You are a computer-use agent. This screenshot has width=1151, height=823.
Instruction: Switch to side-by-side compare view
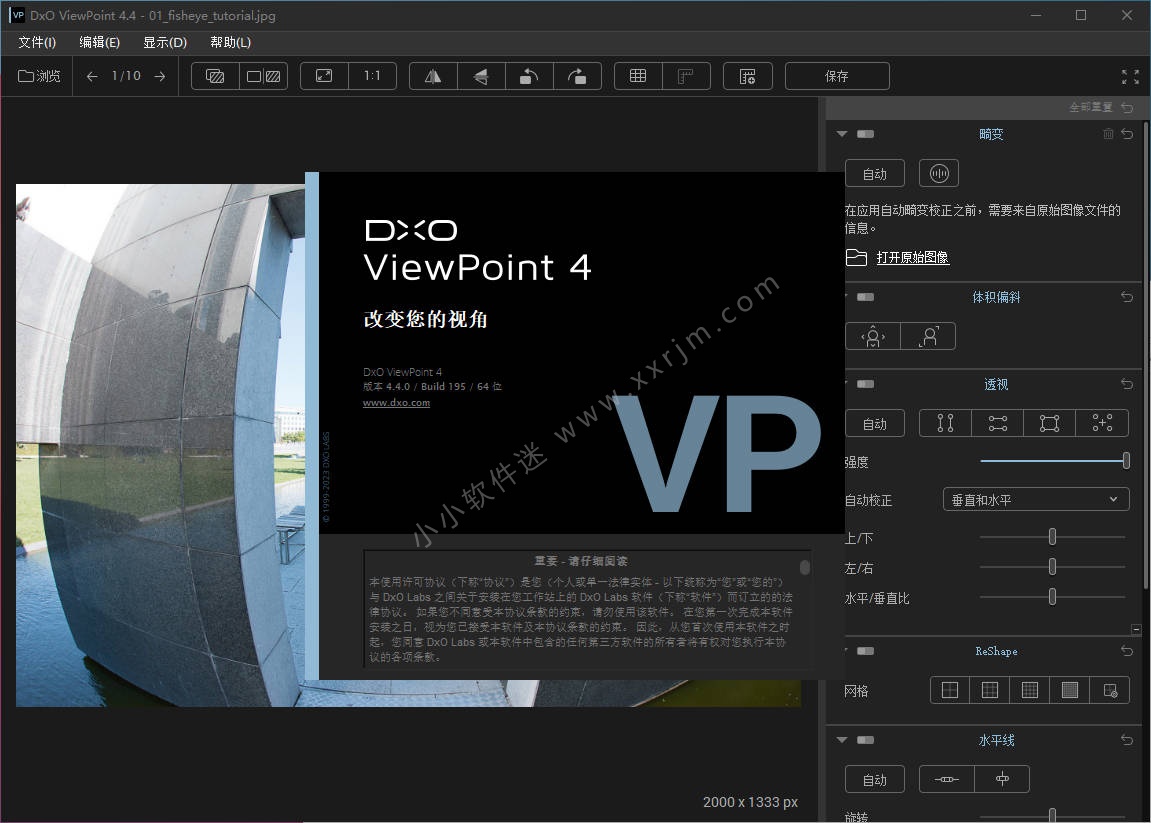[264, 76]
